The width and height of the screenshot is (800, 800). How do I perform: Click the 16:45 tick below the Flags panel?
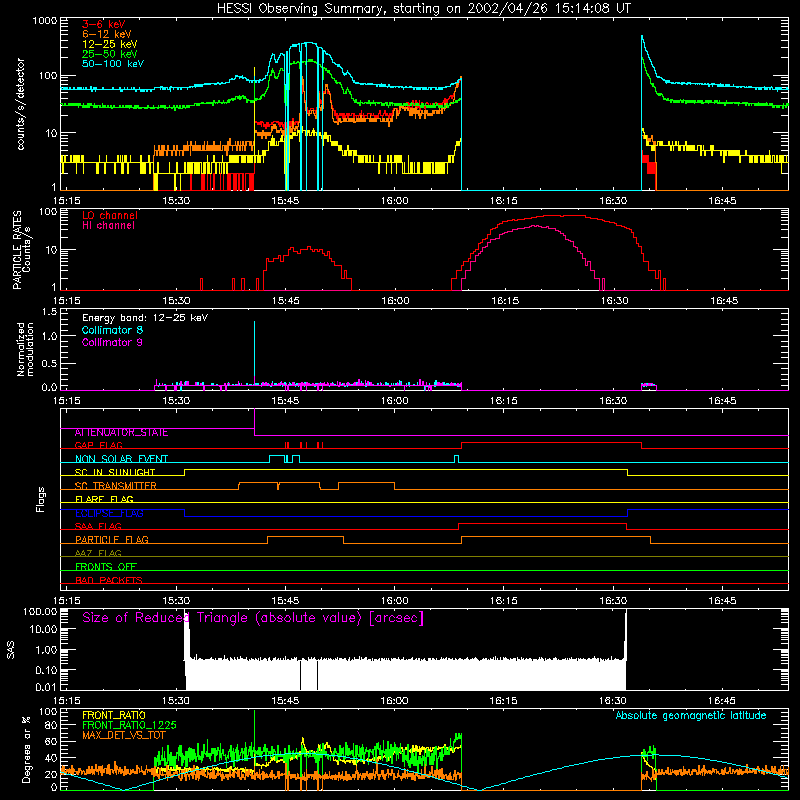(722, 601)
